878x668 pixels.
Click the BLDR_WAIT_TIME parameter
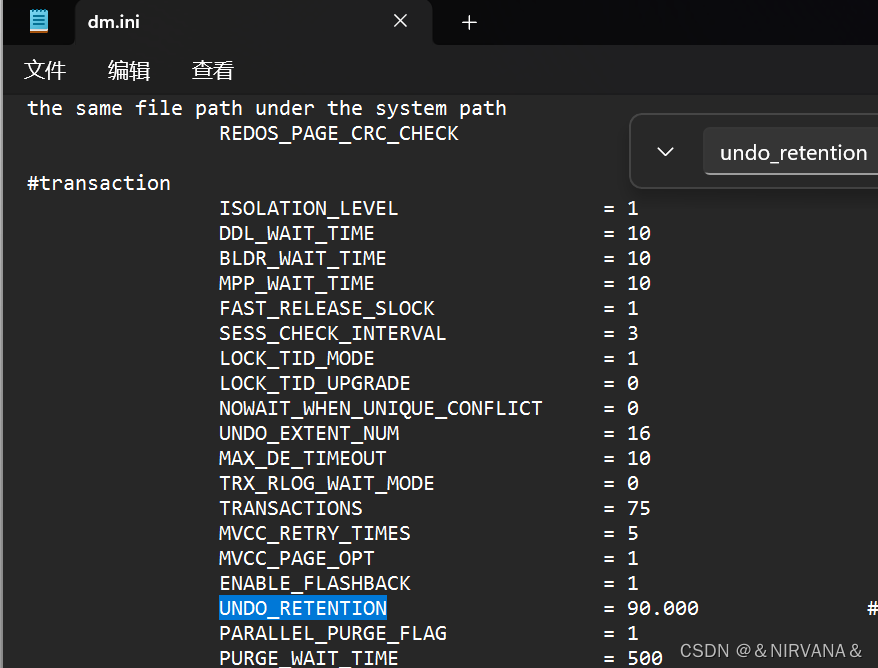[303, 259]
